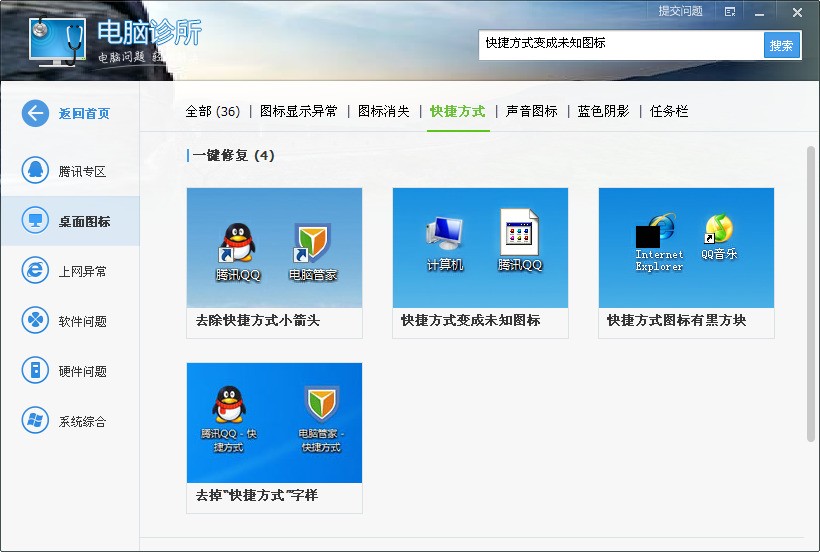Go to the 任务栏 tab
The height and width of the screenshot is (552, 820).
[669, 111]
